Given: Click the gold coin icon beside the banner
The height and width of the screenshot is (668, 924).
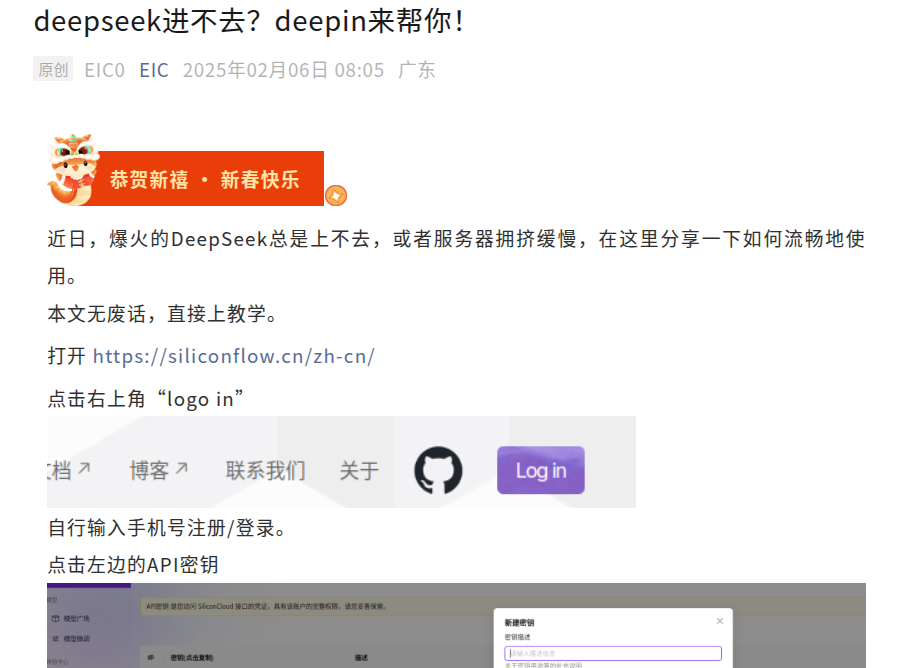Looking at the screenshot, I should 336,196.
